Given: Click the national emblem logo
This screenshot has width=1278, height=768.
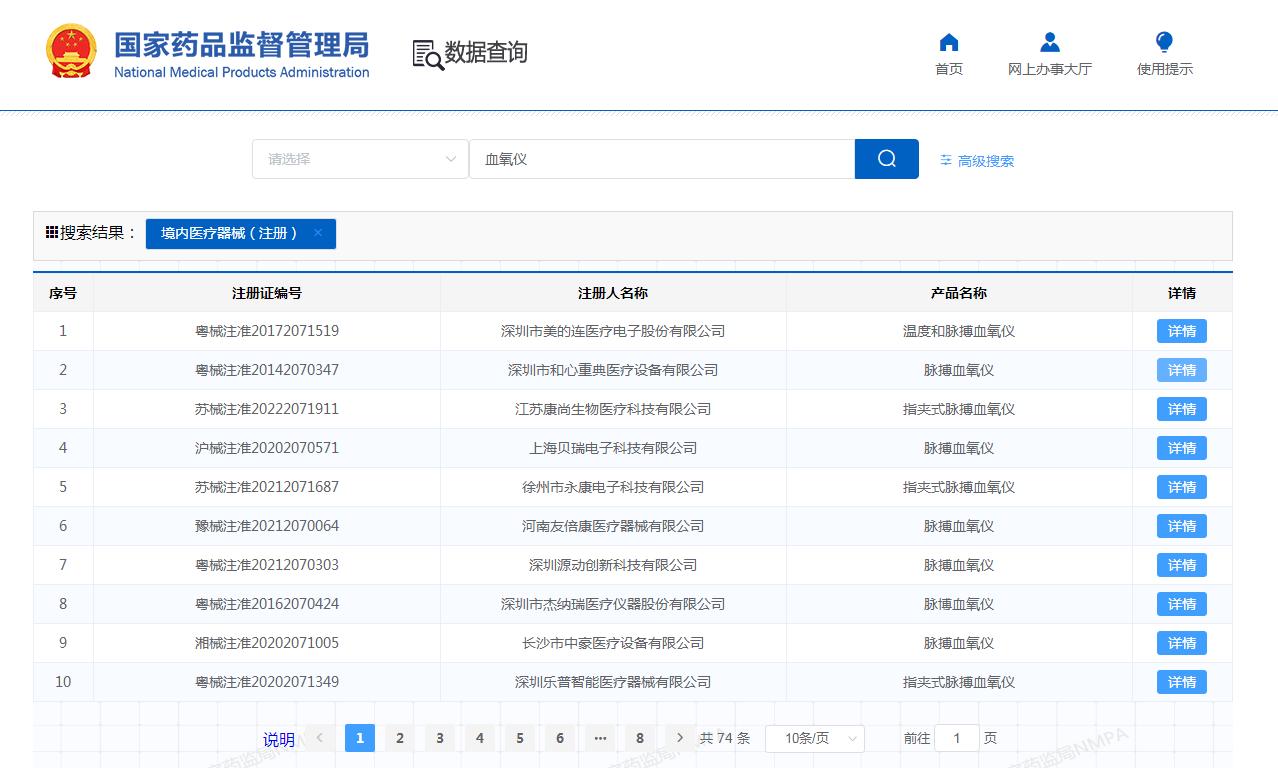Looking at the screenshot, I should point(71,51).
